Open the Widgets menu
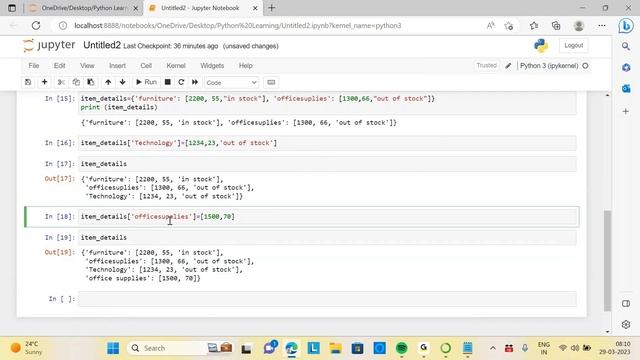Image resolution: width=640 pixels, height=360 pixels. coord(212,66)
